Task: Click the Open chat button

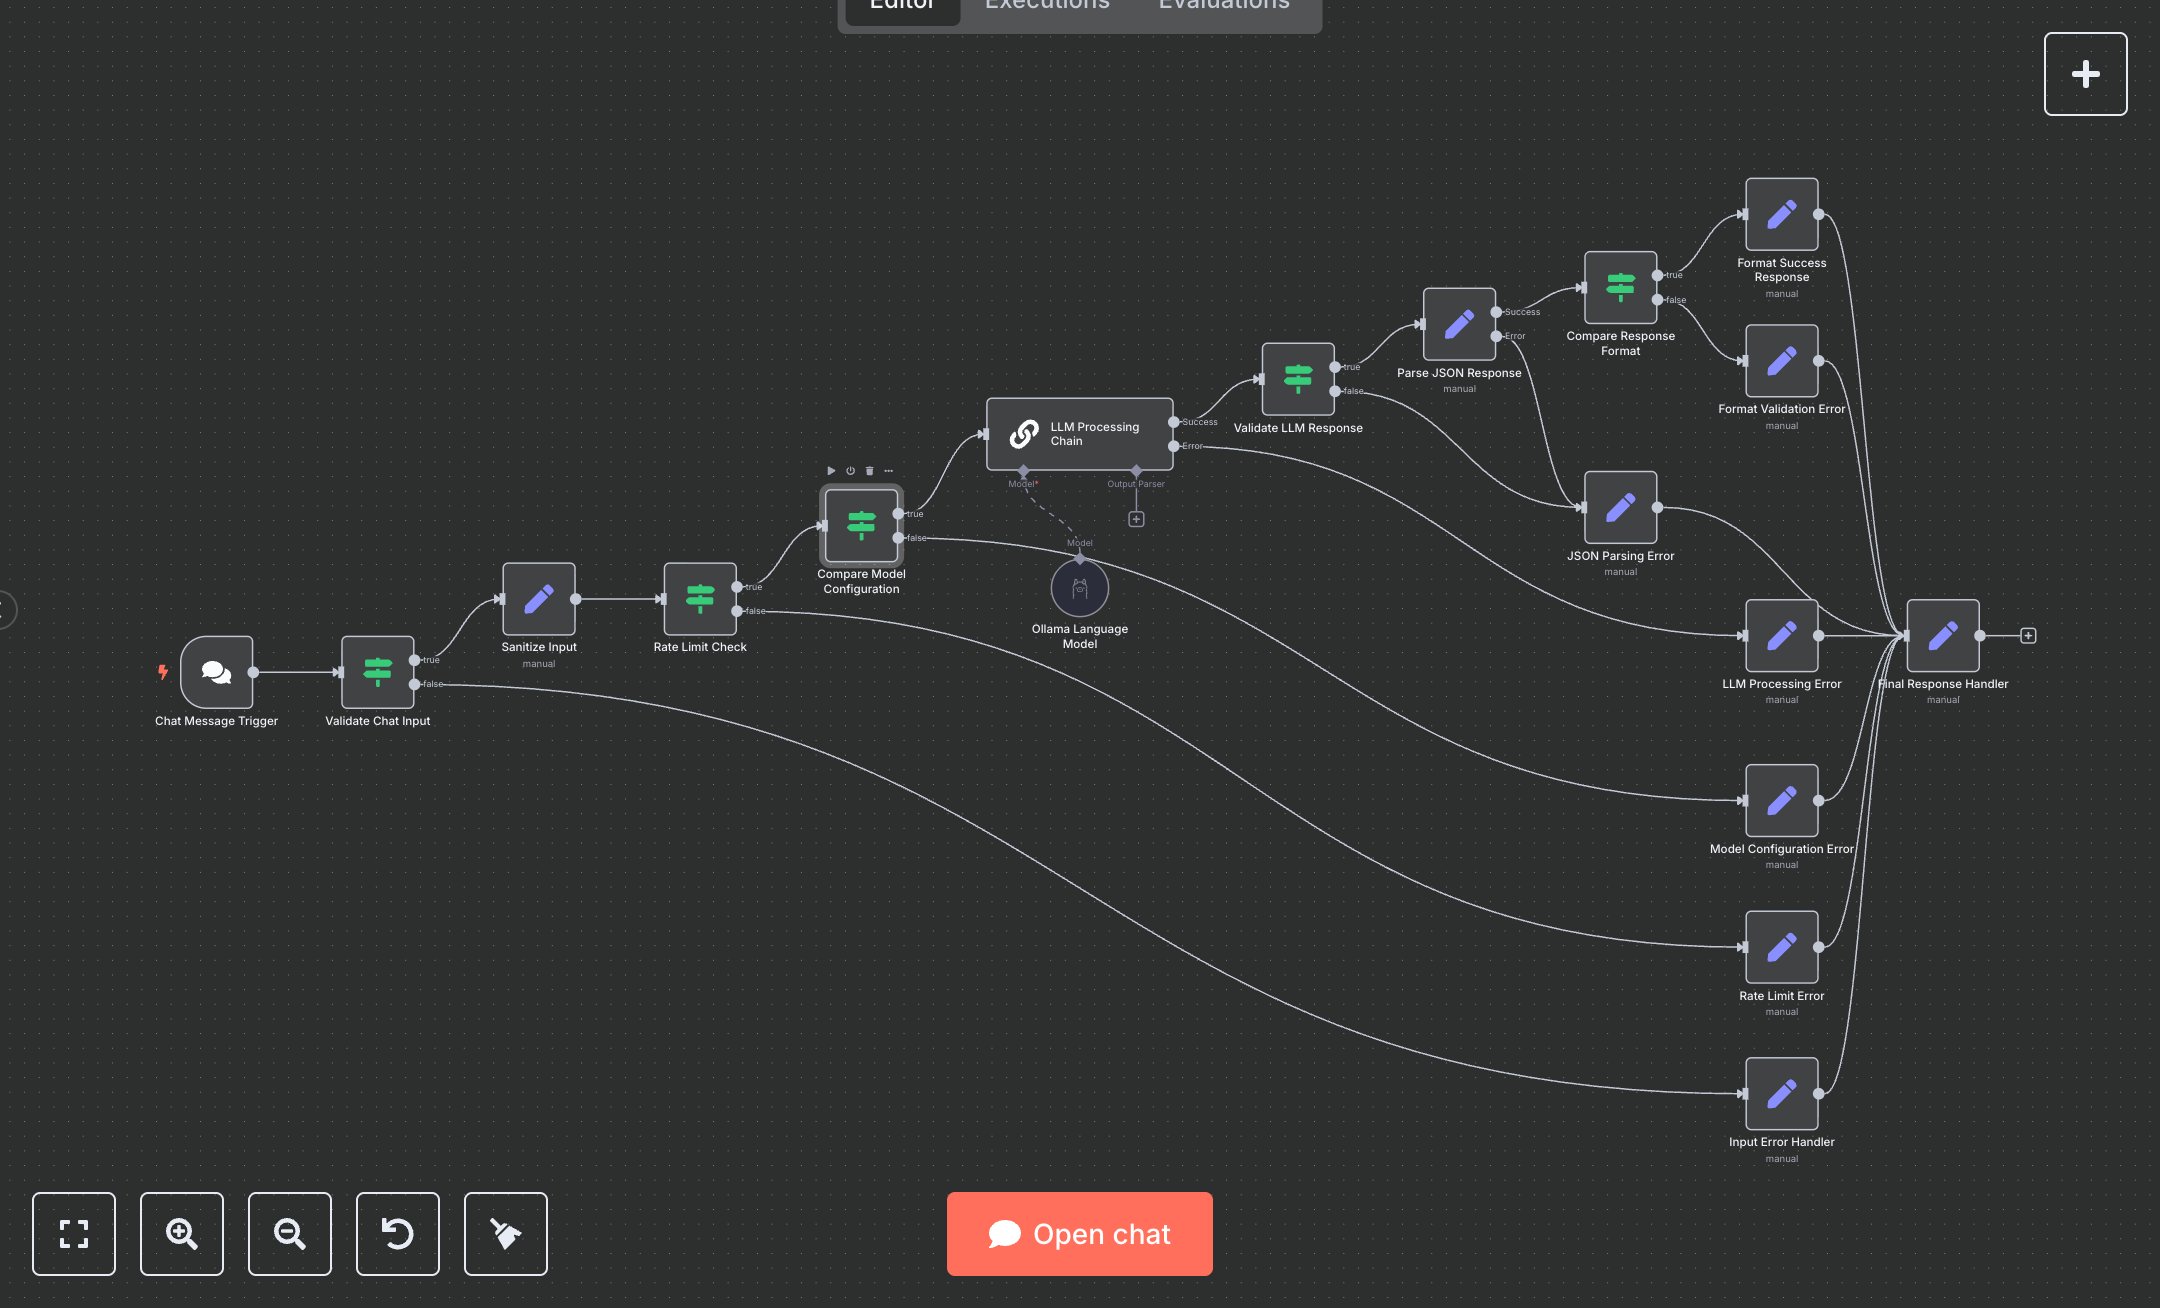Action: pos(1079,1234)
